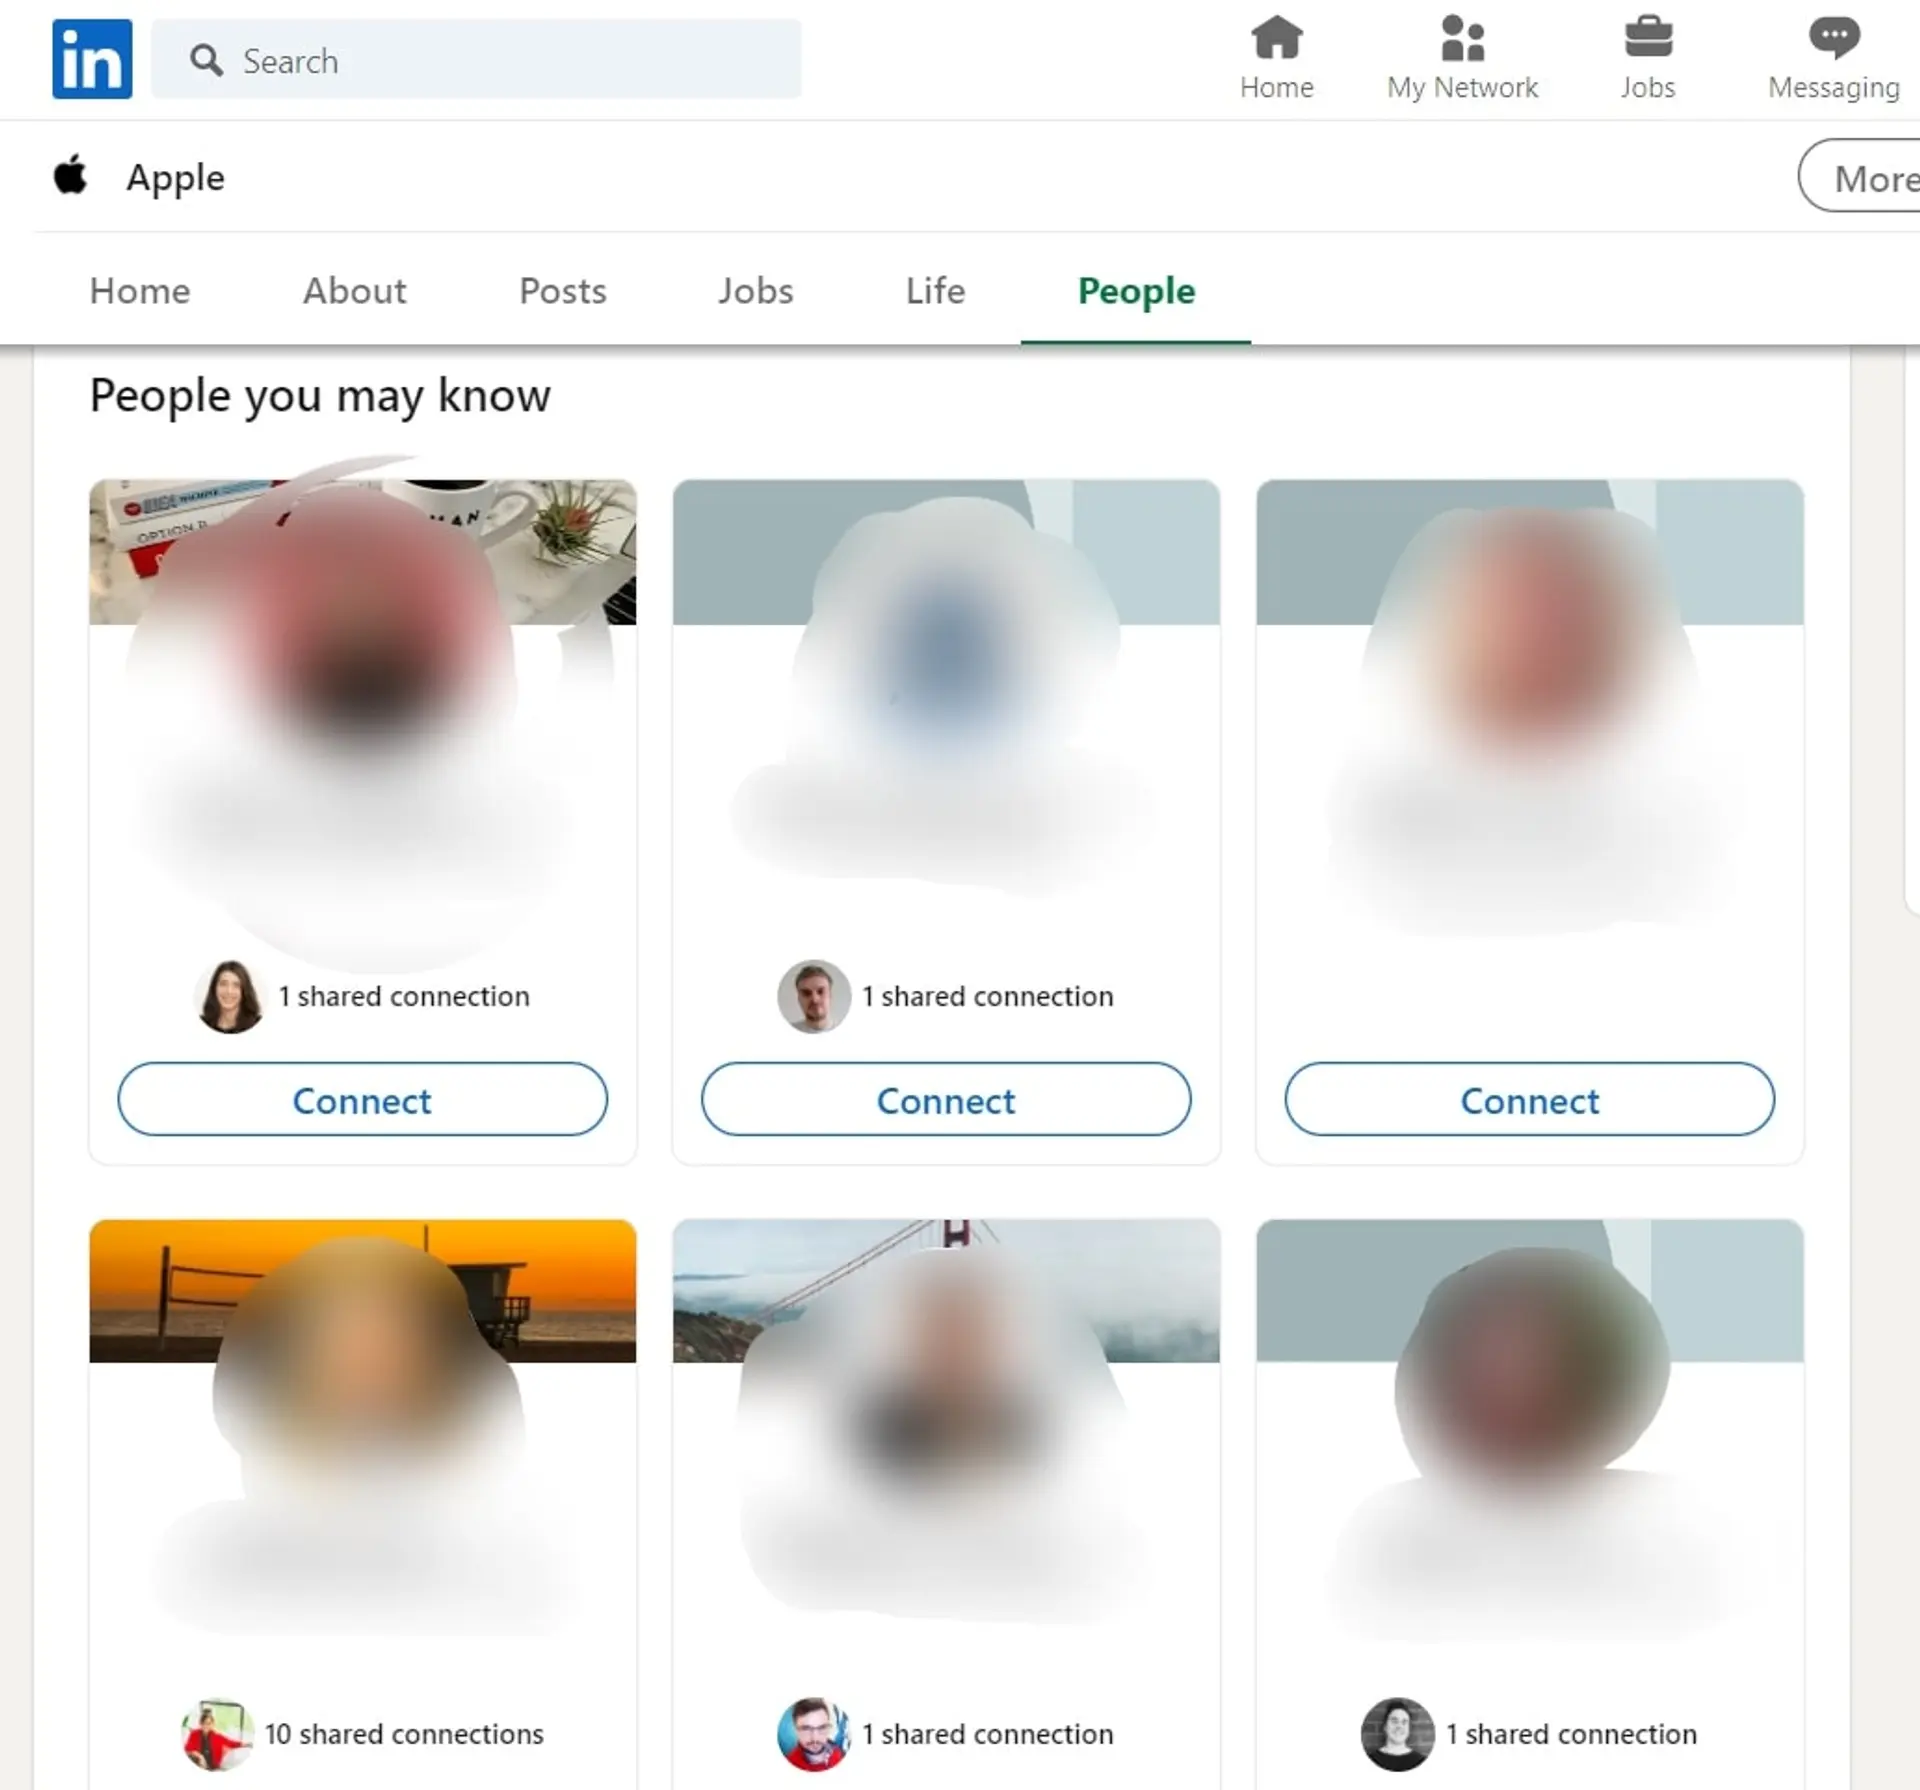Click the search magnifier icon

click(x=206, y=60)
